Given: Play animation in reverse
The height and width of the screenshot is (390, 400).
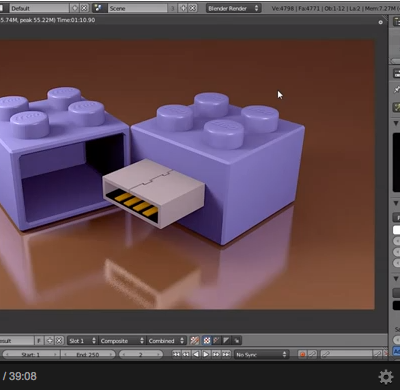Looking at the screenshot, I should (x=196, y=354).
